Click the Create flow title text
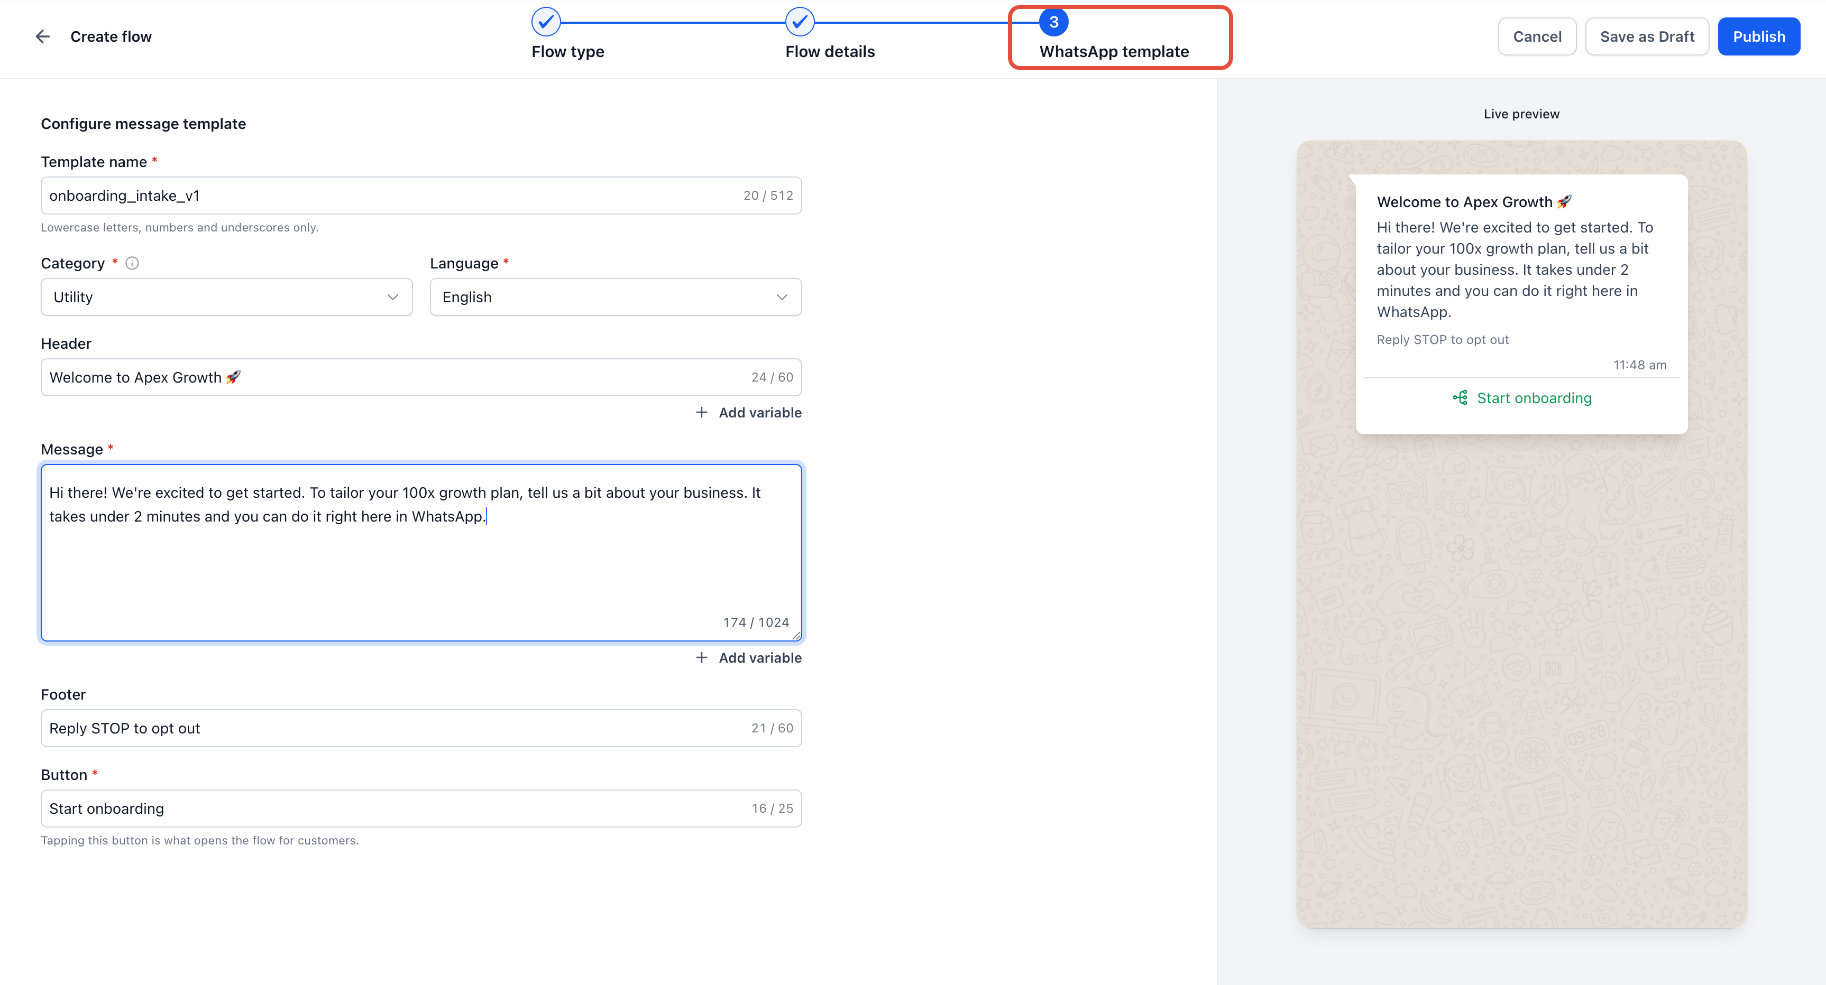The height and width of the screenshot is (985, 1826). pos(111,37)
